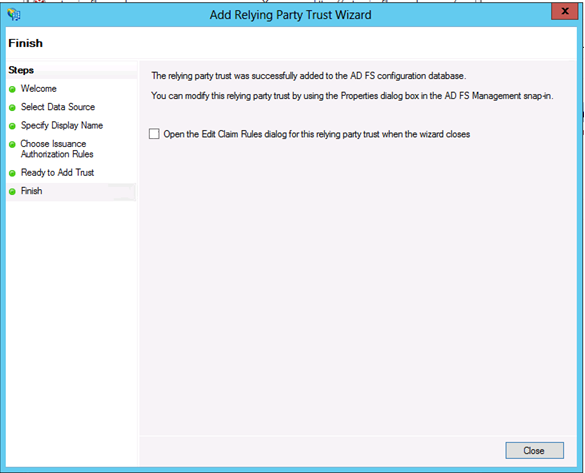This screenshot has width=585, height=473.
Task: Select the Welcome step
Action: (x=39, y=89)
